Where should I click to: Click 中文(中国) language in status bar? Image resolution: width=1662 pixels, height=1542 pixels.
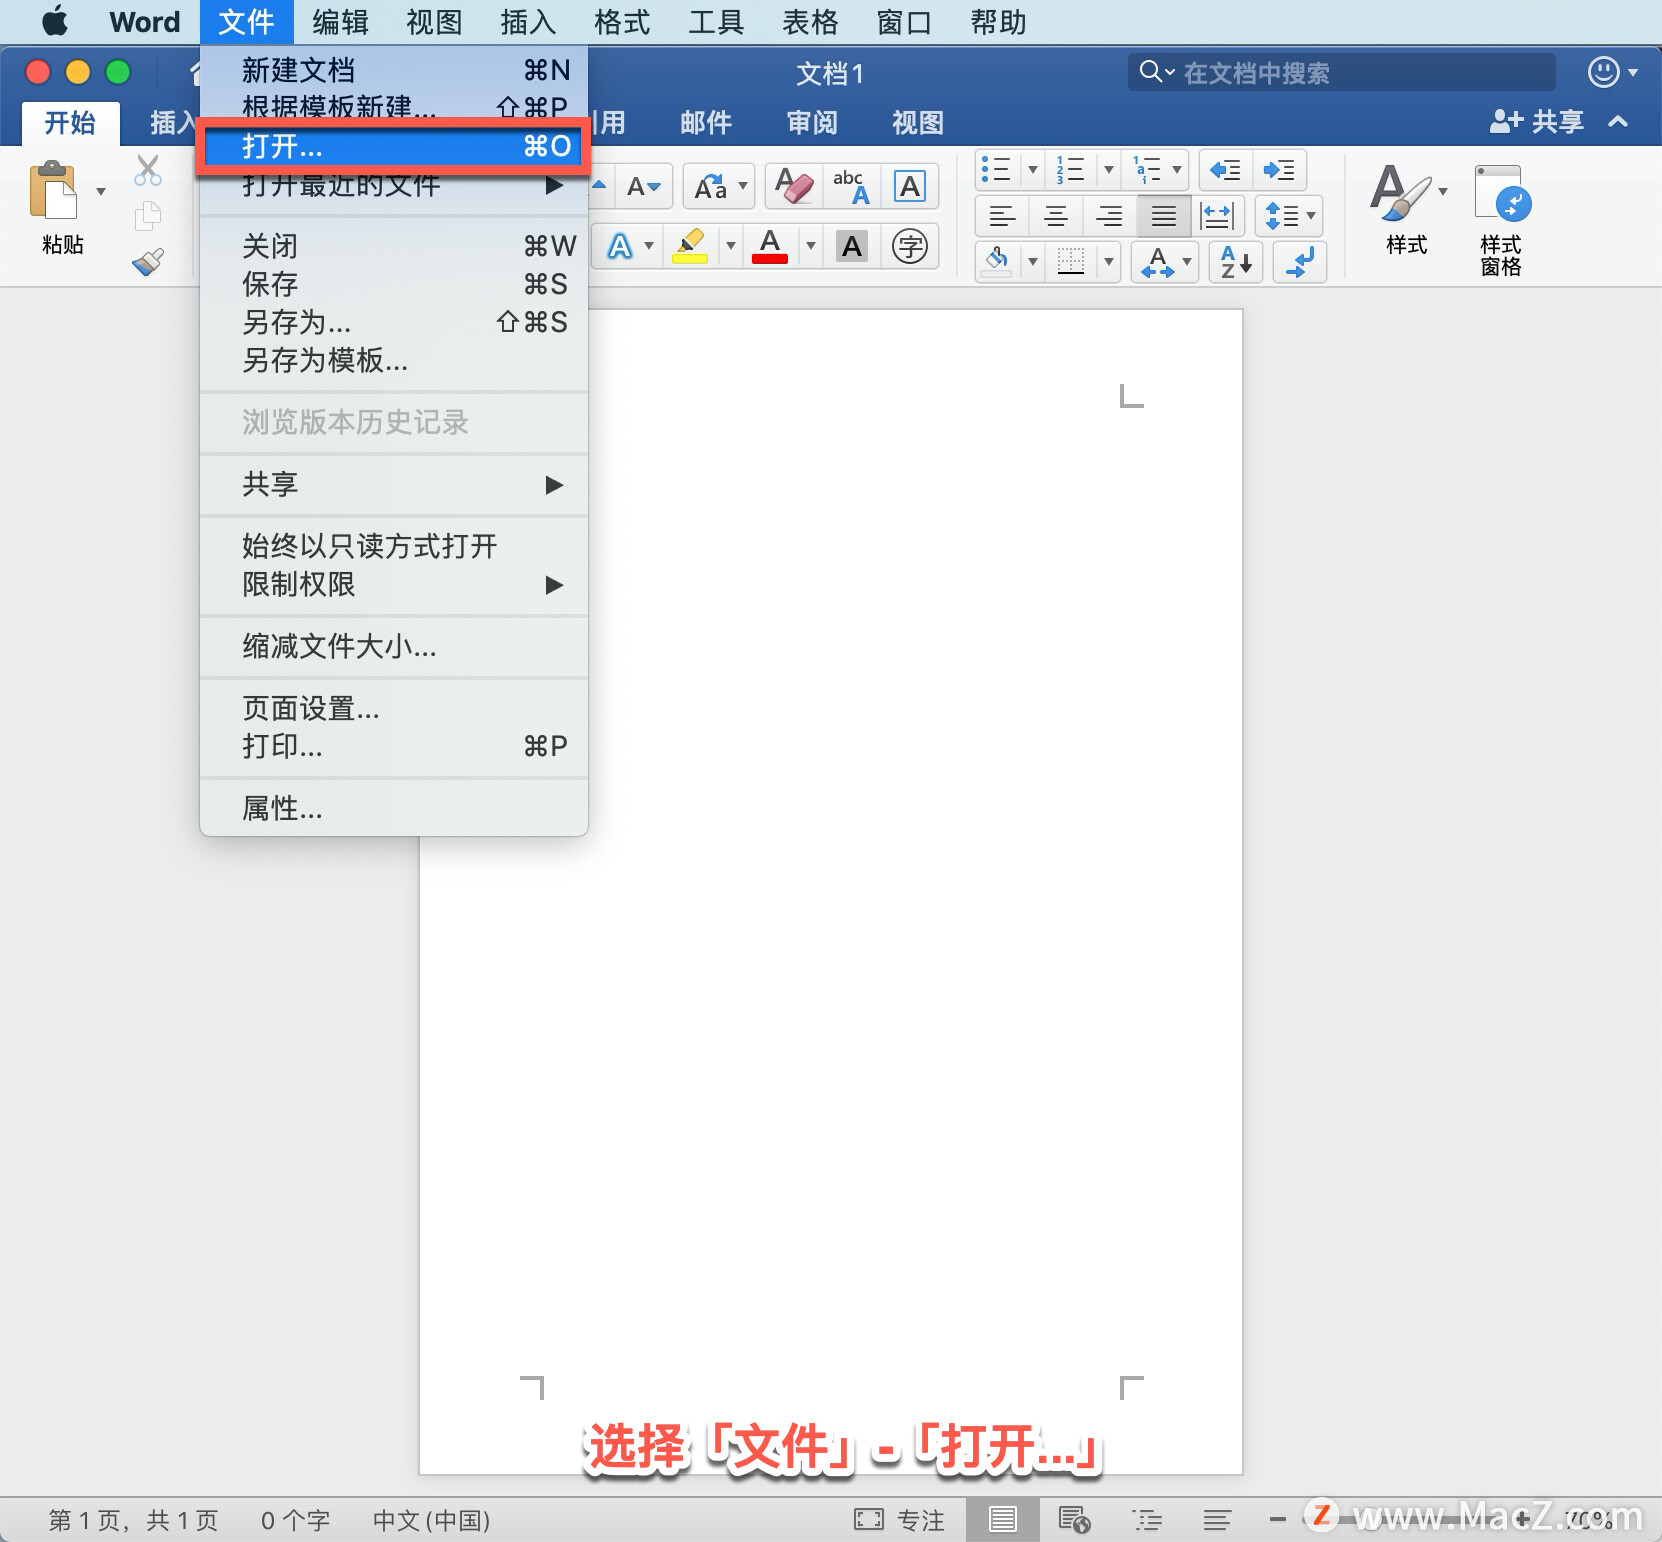(431, 1520)
